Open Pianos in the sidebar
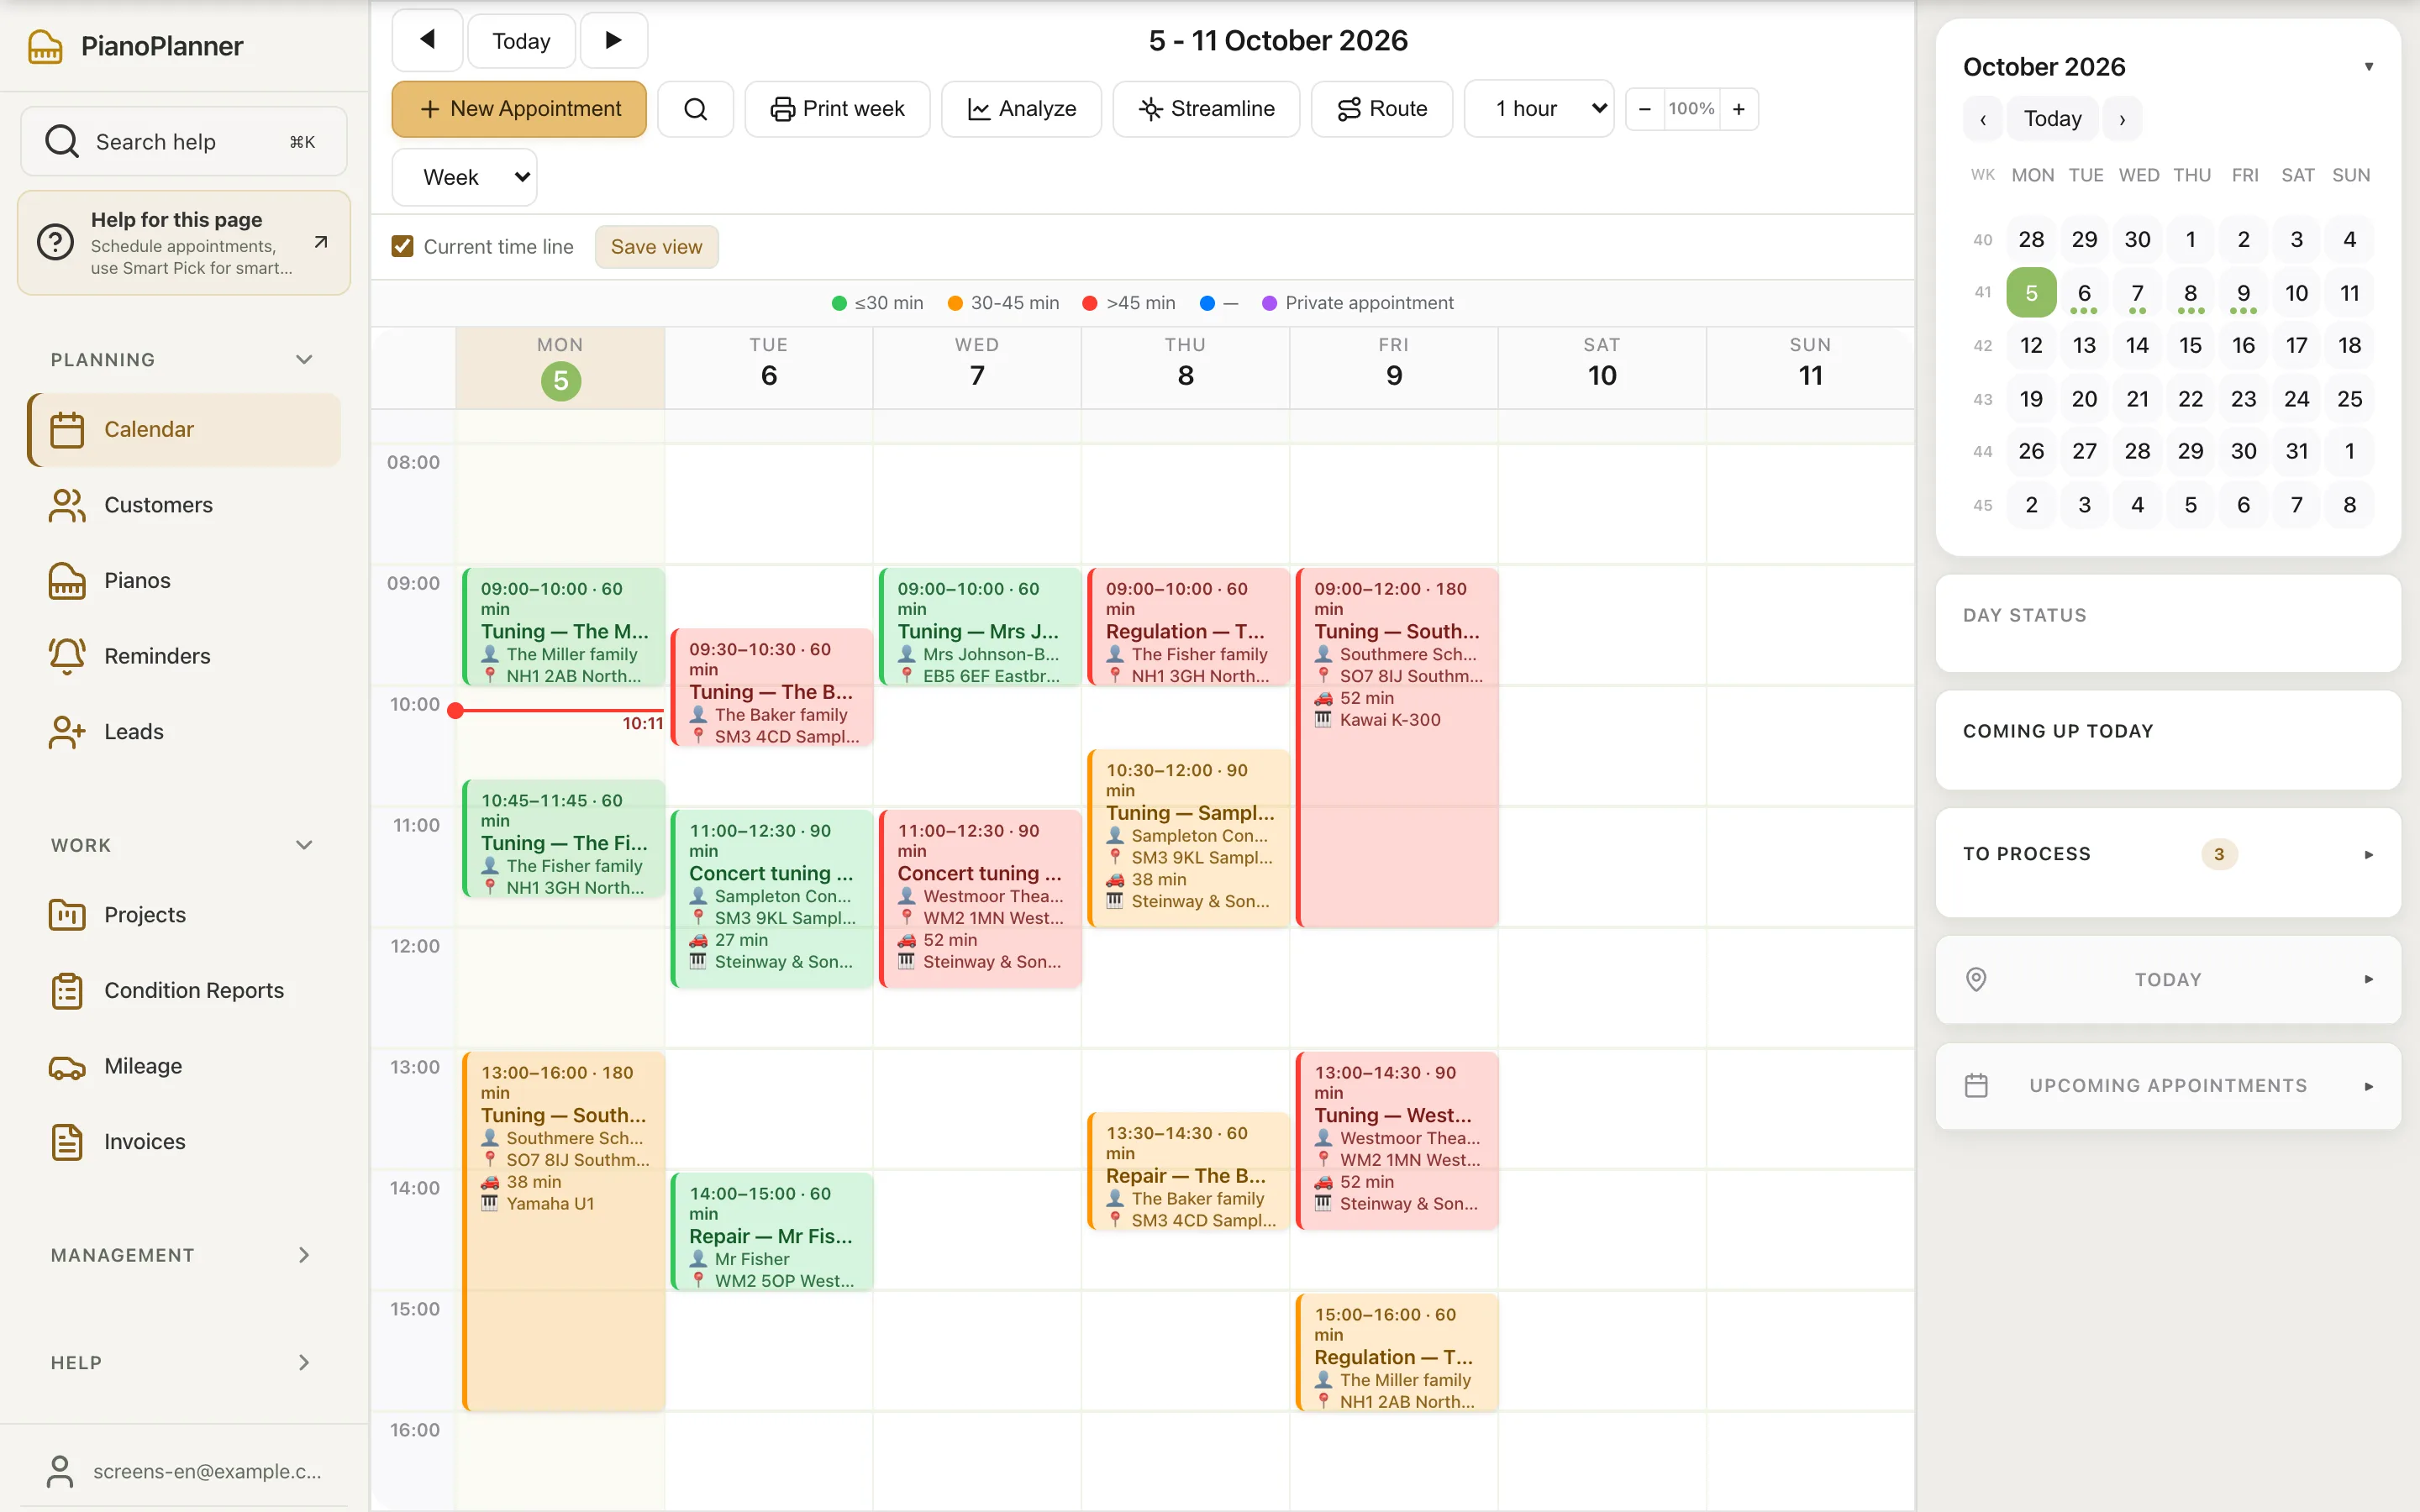The image size is (2420, 1512). pos(184,580)
